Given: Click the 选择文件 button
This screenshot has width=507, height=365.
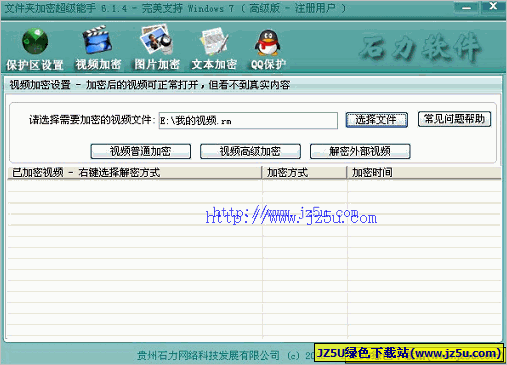Looking at the screenshot, I should click(x=376, y=119).
